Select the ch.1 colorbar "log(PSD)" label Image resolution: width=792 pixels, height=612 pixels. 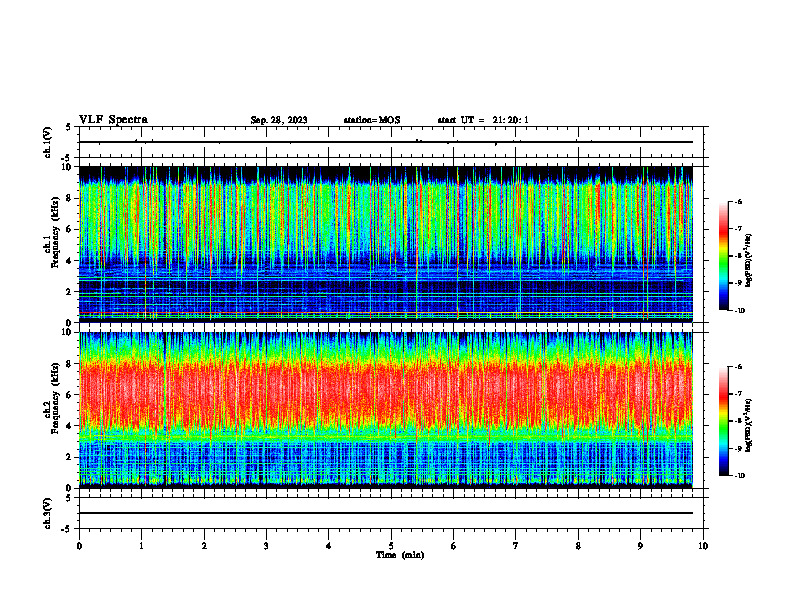pos(749,261)
